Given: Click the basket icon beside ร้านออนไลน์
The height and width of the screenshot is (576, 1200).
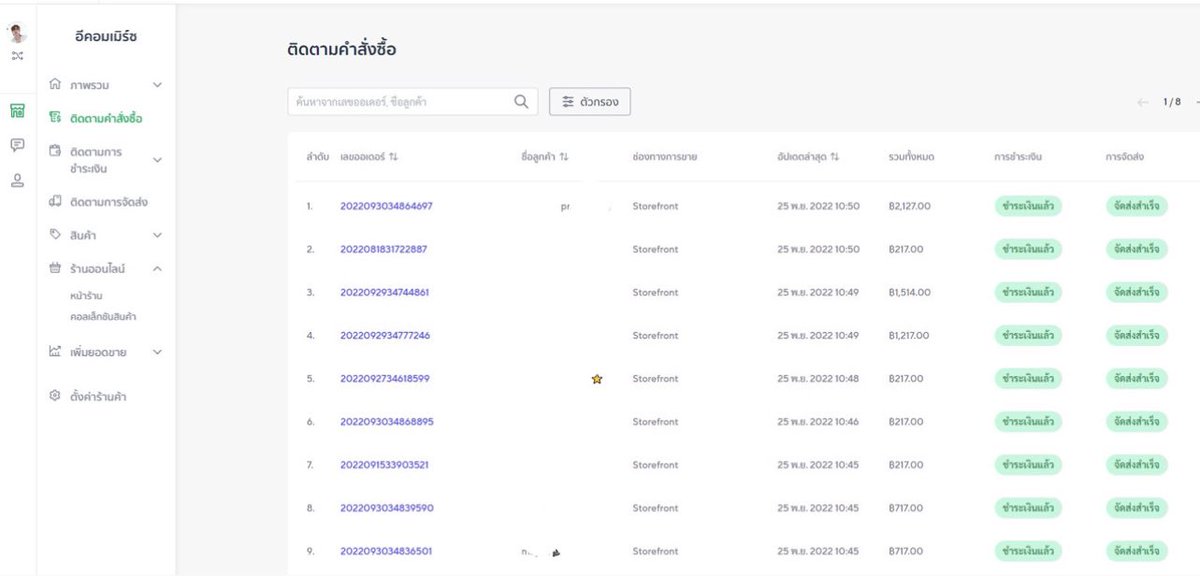Looking at the screenshot, I should (55, 268).
